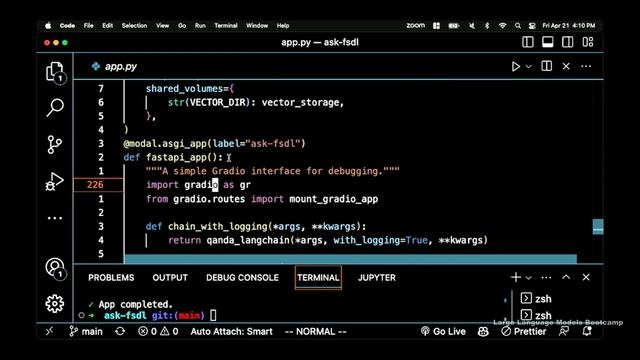Screen dimensions: 640x360
Task: Switch to the JUPYTER panel tab
Action: coord(377,278)
